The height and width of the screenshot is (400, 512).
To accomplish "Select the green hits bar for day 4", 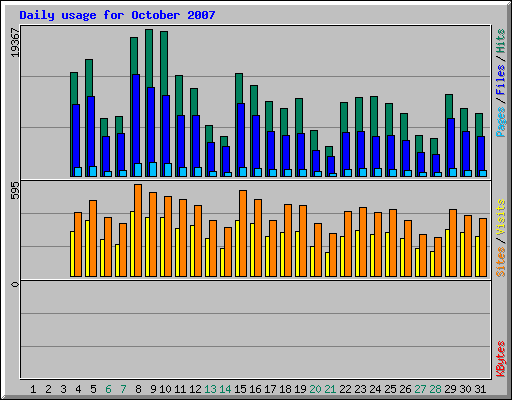I will tap(74, 88).
